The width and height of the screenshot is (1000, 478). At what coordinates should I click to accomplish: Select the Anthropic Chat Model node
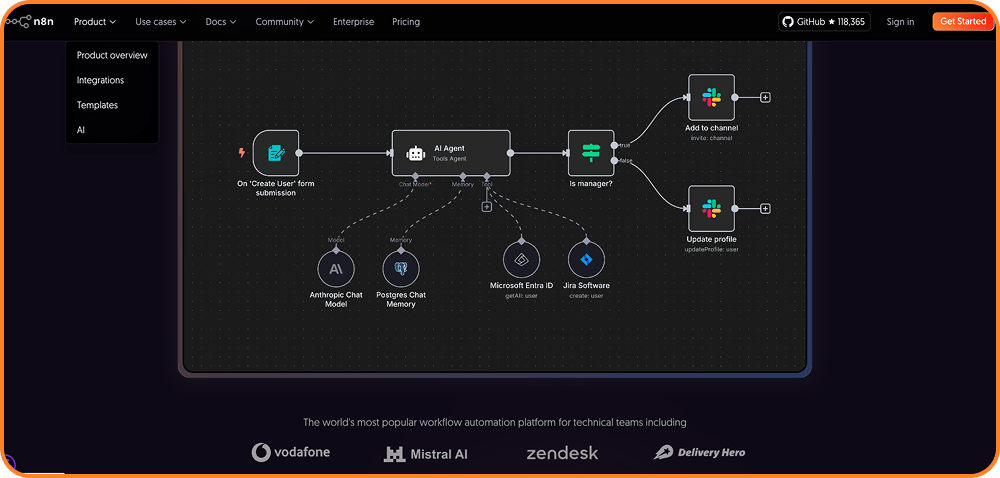tap(336, 269)
